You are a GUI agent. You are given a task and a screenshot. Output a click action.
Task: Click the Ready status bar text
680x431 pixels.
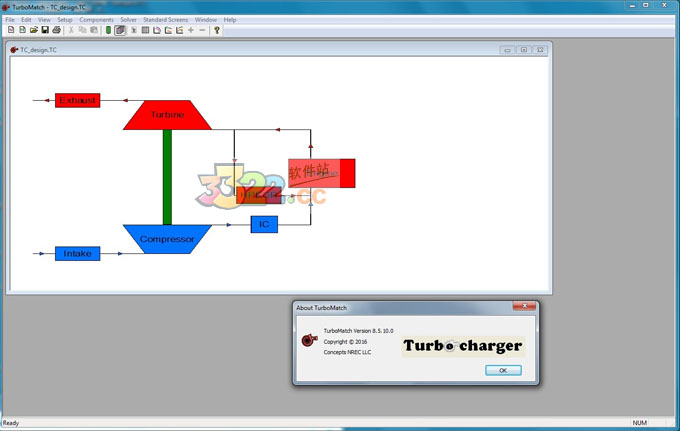pos(11,423)
